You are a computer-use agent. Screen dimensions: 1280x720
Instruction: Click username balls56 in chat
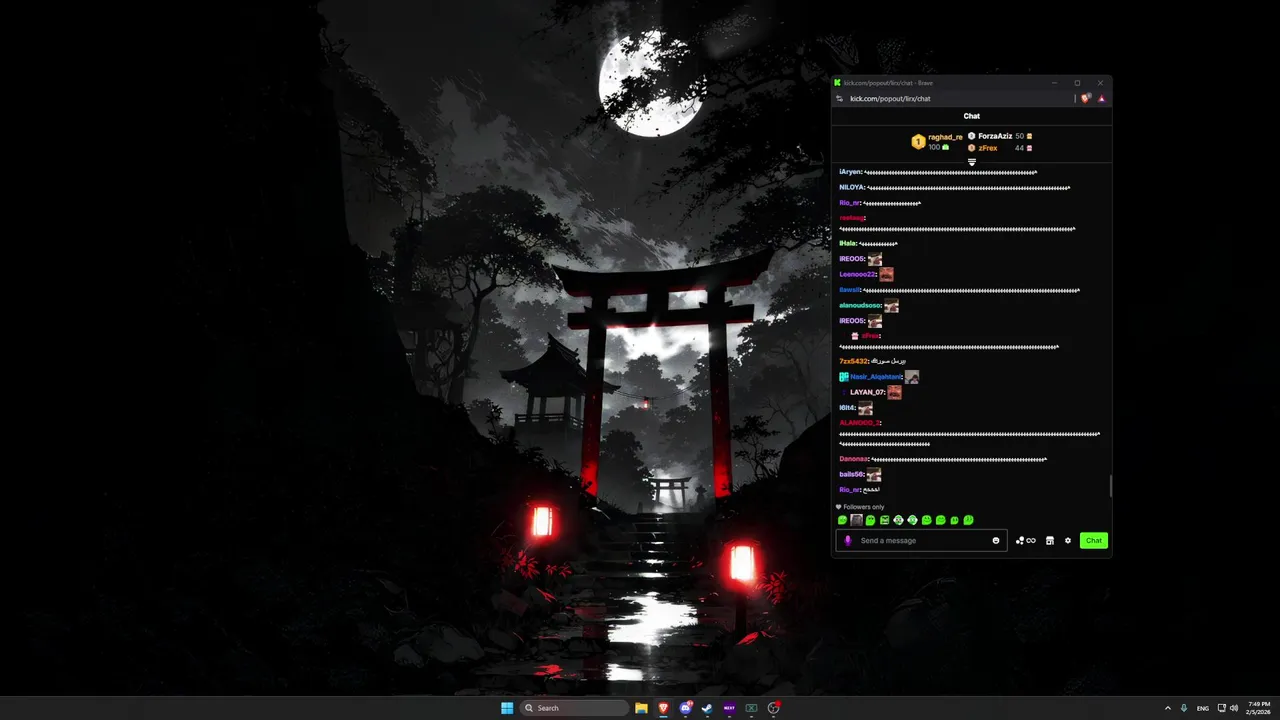click(x=851, y=475)
